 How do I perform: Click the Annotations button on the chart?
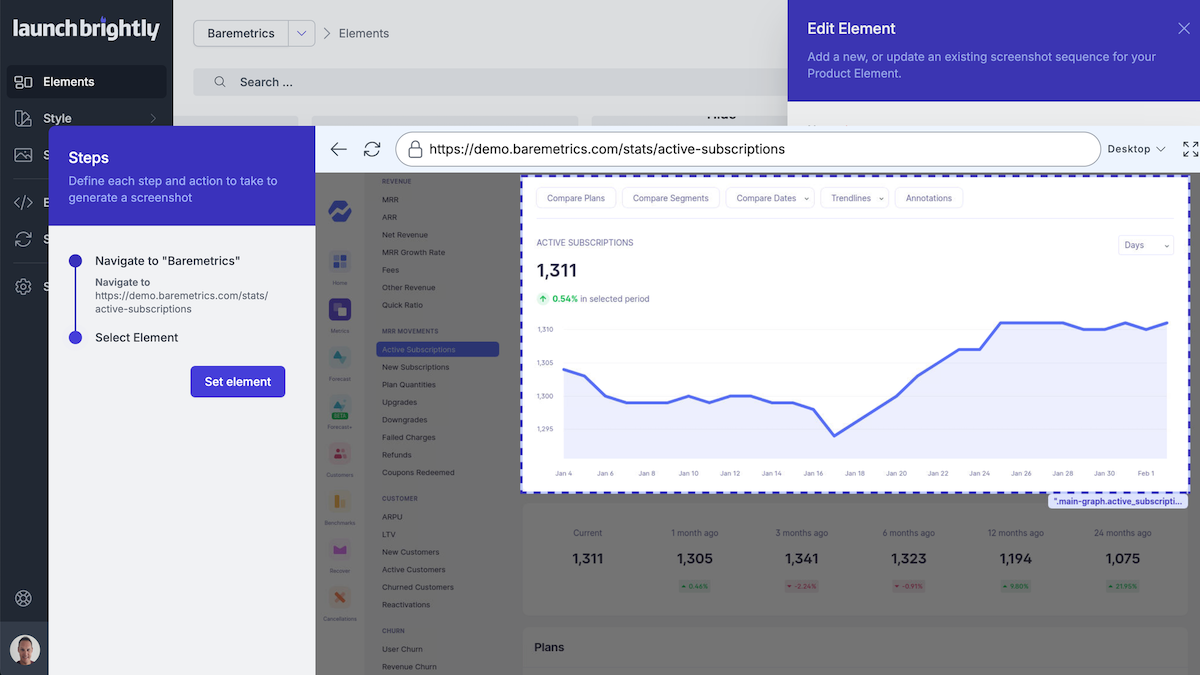[x=928, y=198]
